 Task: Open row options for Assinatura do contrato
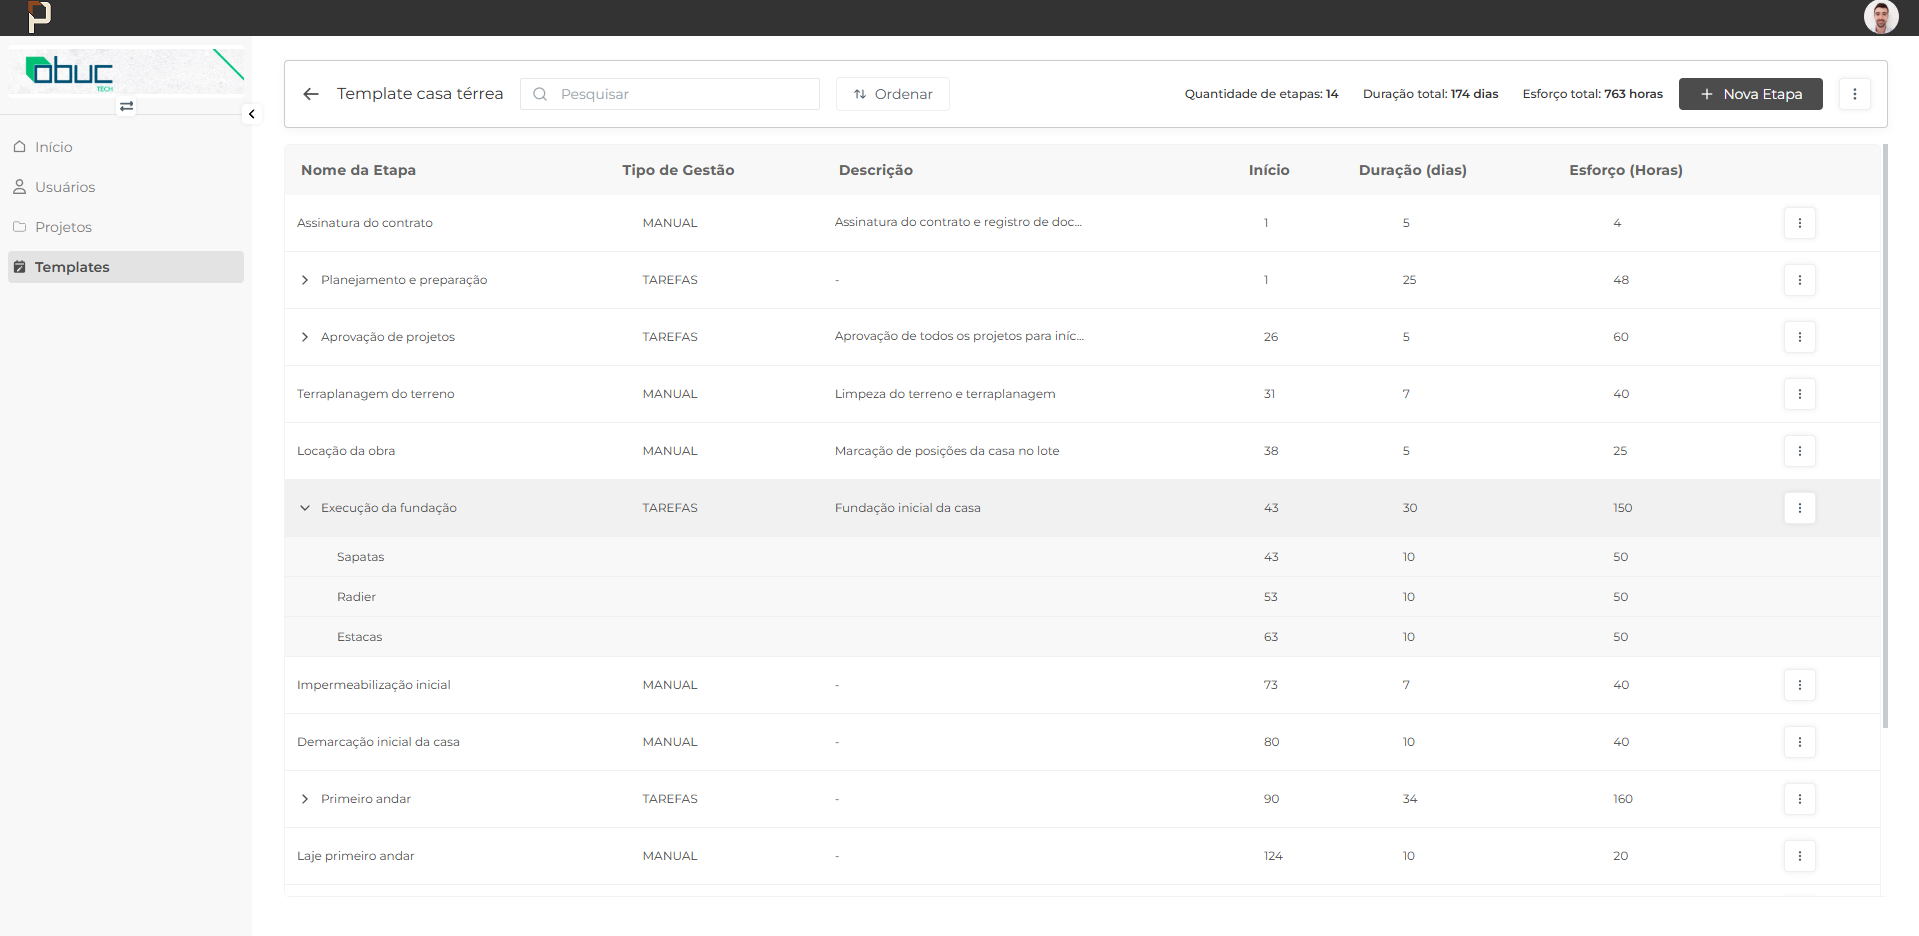point(1799,223)
